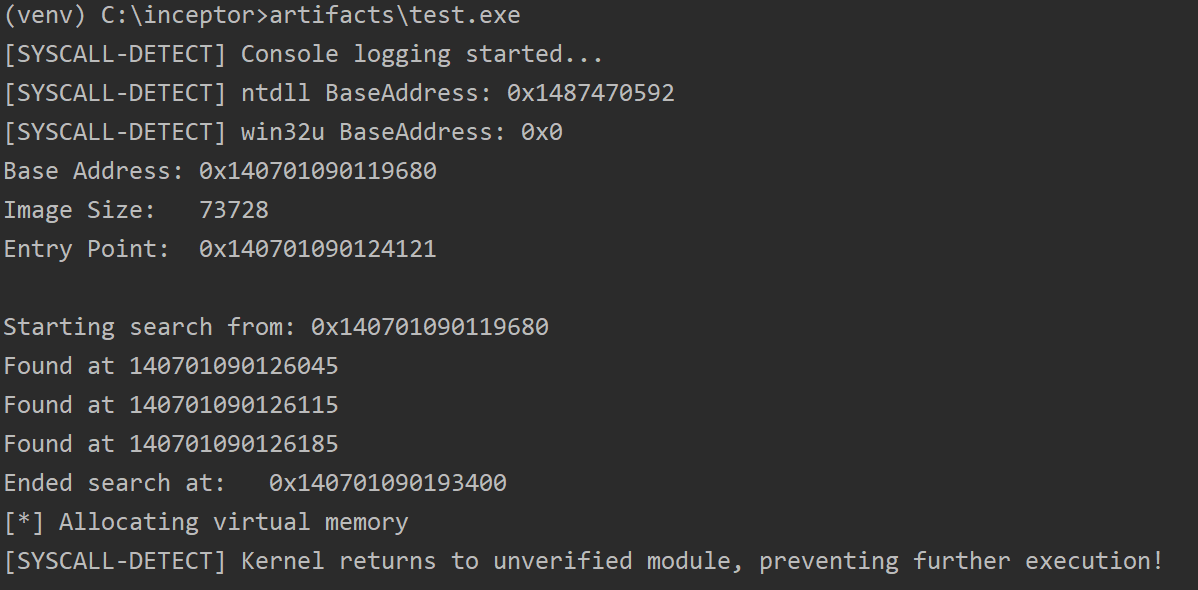This screenshot has height=590, width=1198.
Task: Click the [*] marker before Allocating
Action: point(24,523)
